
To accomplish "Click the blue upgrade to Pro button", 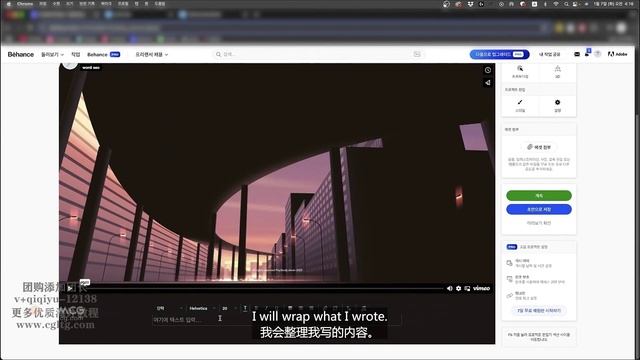I will (x=499, y=54).
